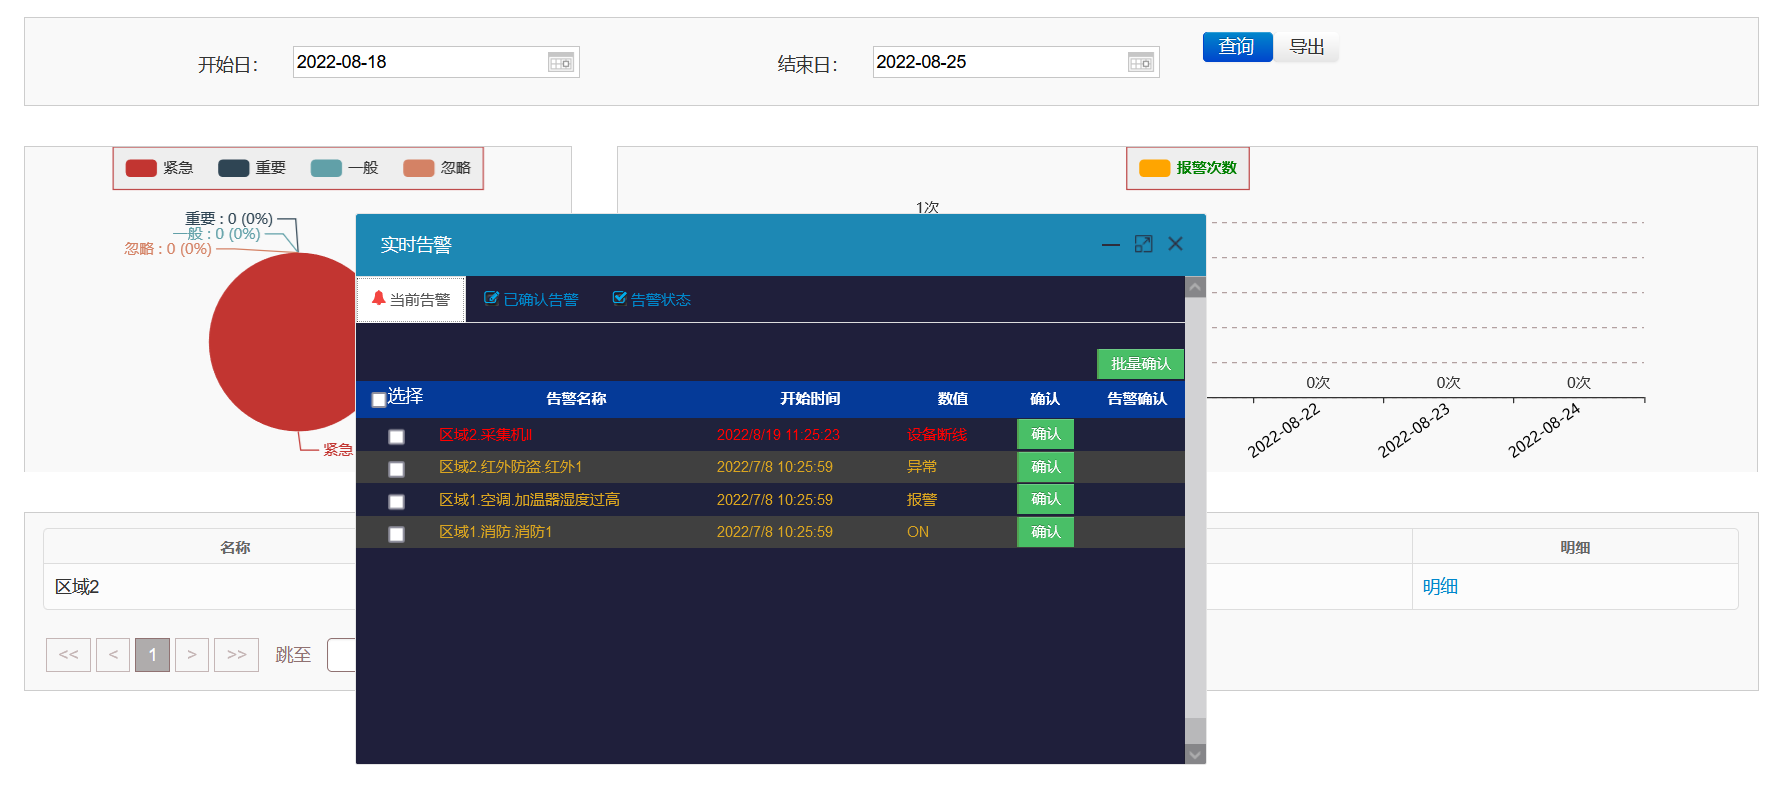Confirm the 加温器湿度过高 alarm

[1045, 499]
